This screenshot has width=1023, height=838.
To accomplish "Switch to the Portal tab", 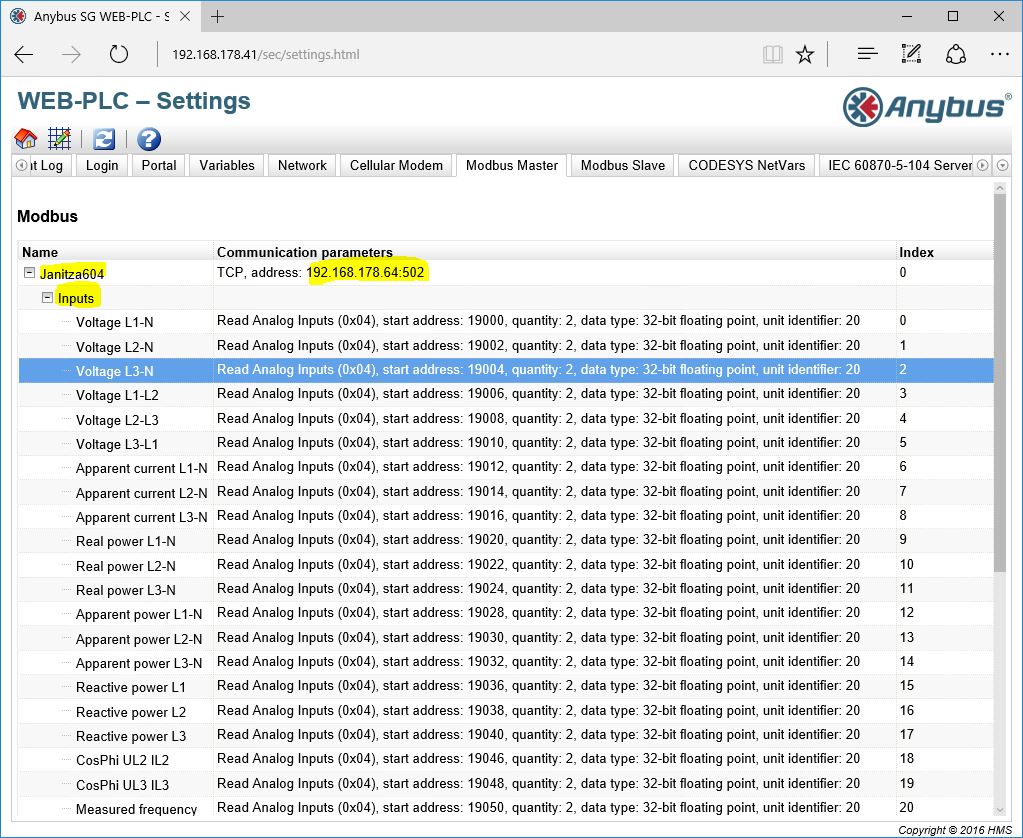I will [x=159, y=166].
